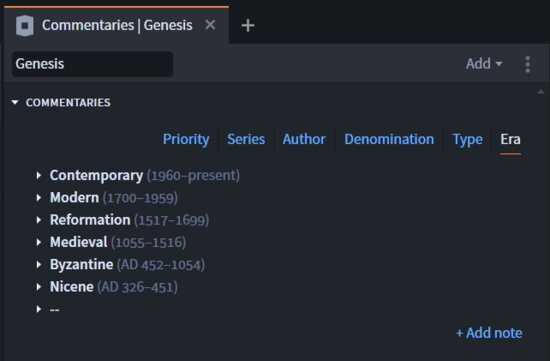The image size is (550, 361).
Task: Select the Nicene (AD 326–451) row
Action: tap(114, 287)
